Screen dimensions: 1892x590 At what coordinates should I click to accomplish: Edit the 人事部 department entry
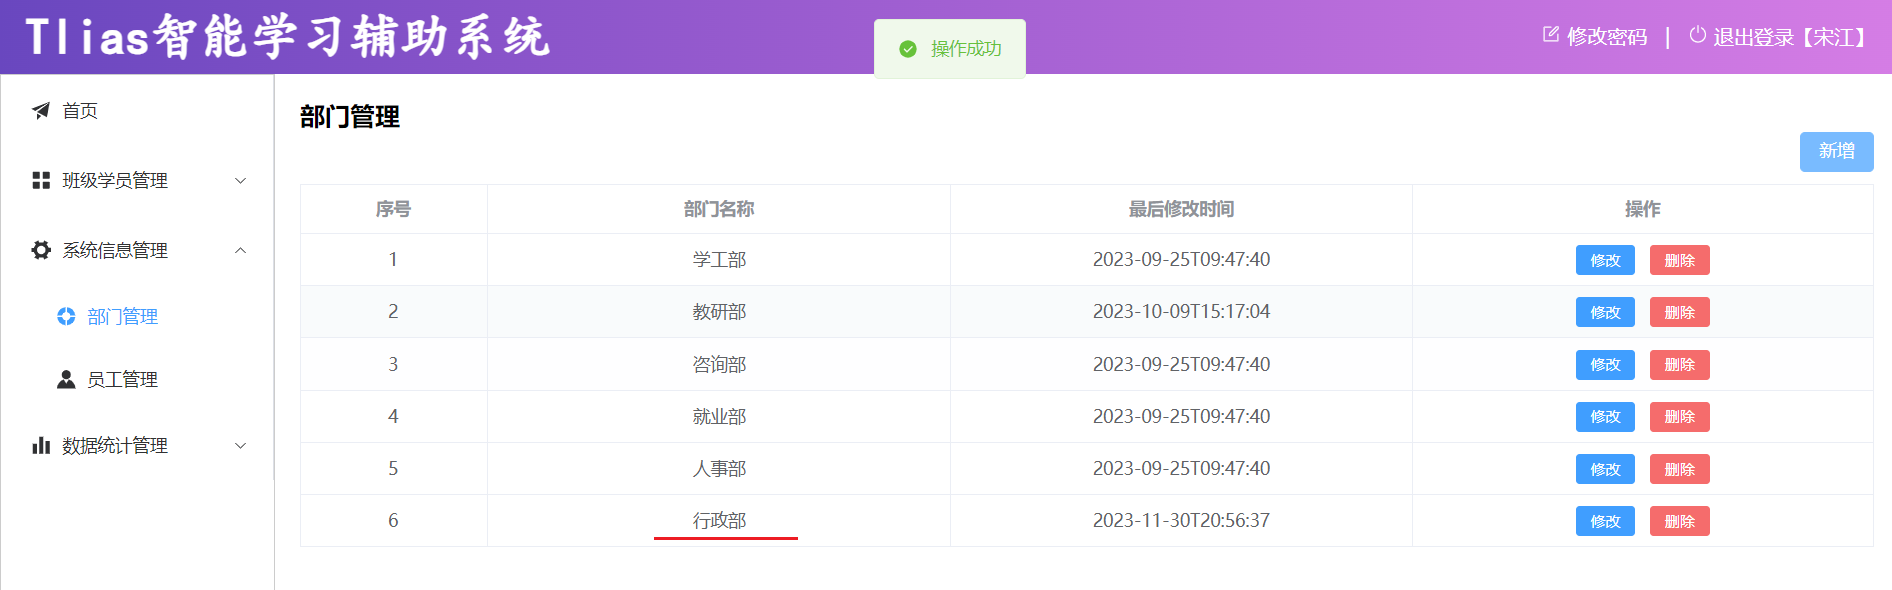[1605, 469]
